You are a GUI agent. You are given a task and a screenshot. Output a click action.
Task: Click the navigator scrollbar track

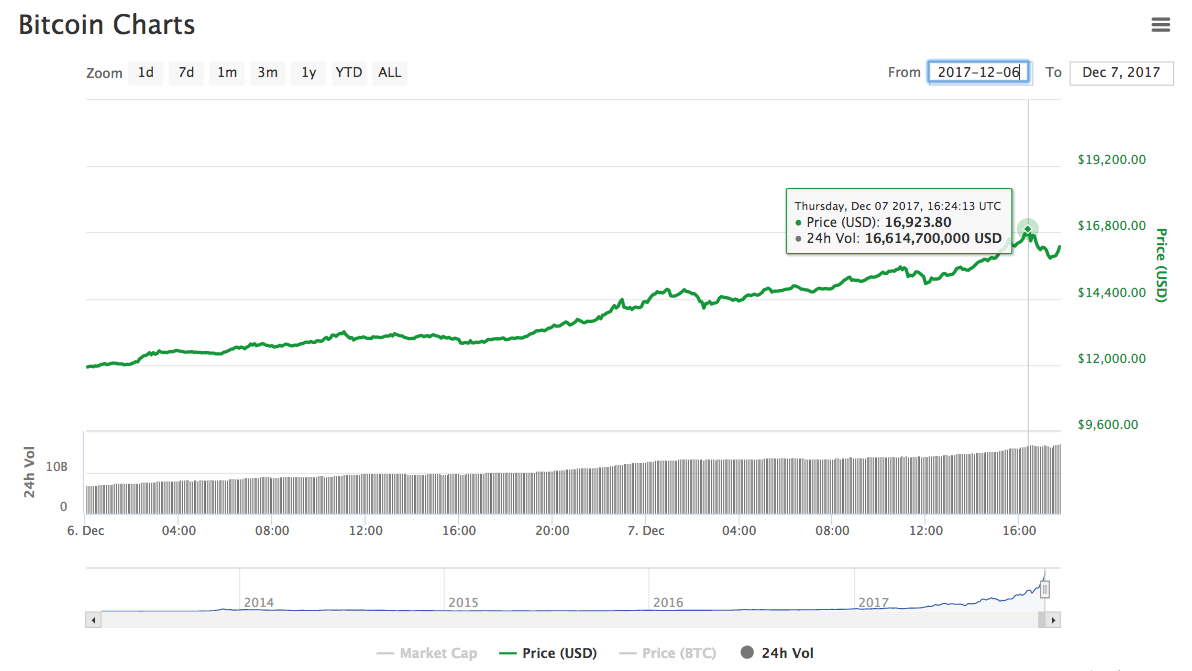(569, 620)
